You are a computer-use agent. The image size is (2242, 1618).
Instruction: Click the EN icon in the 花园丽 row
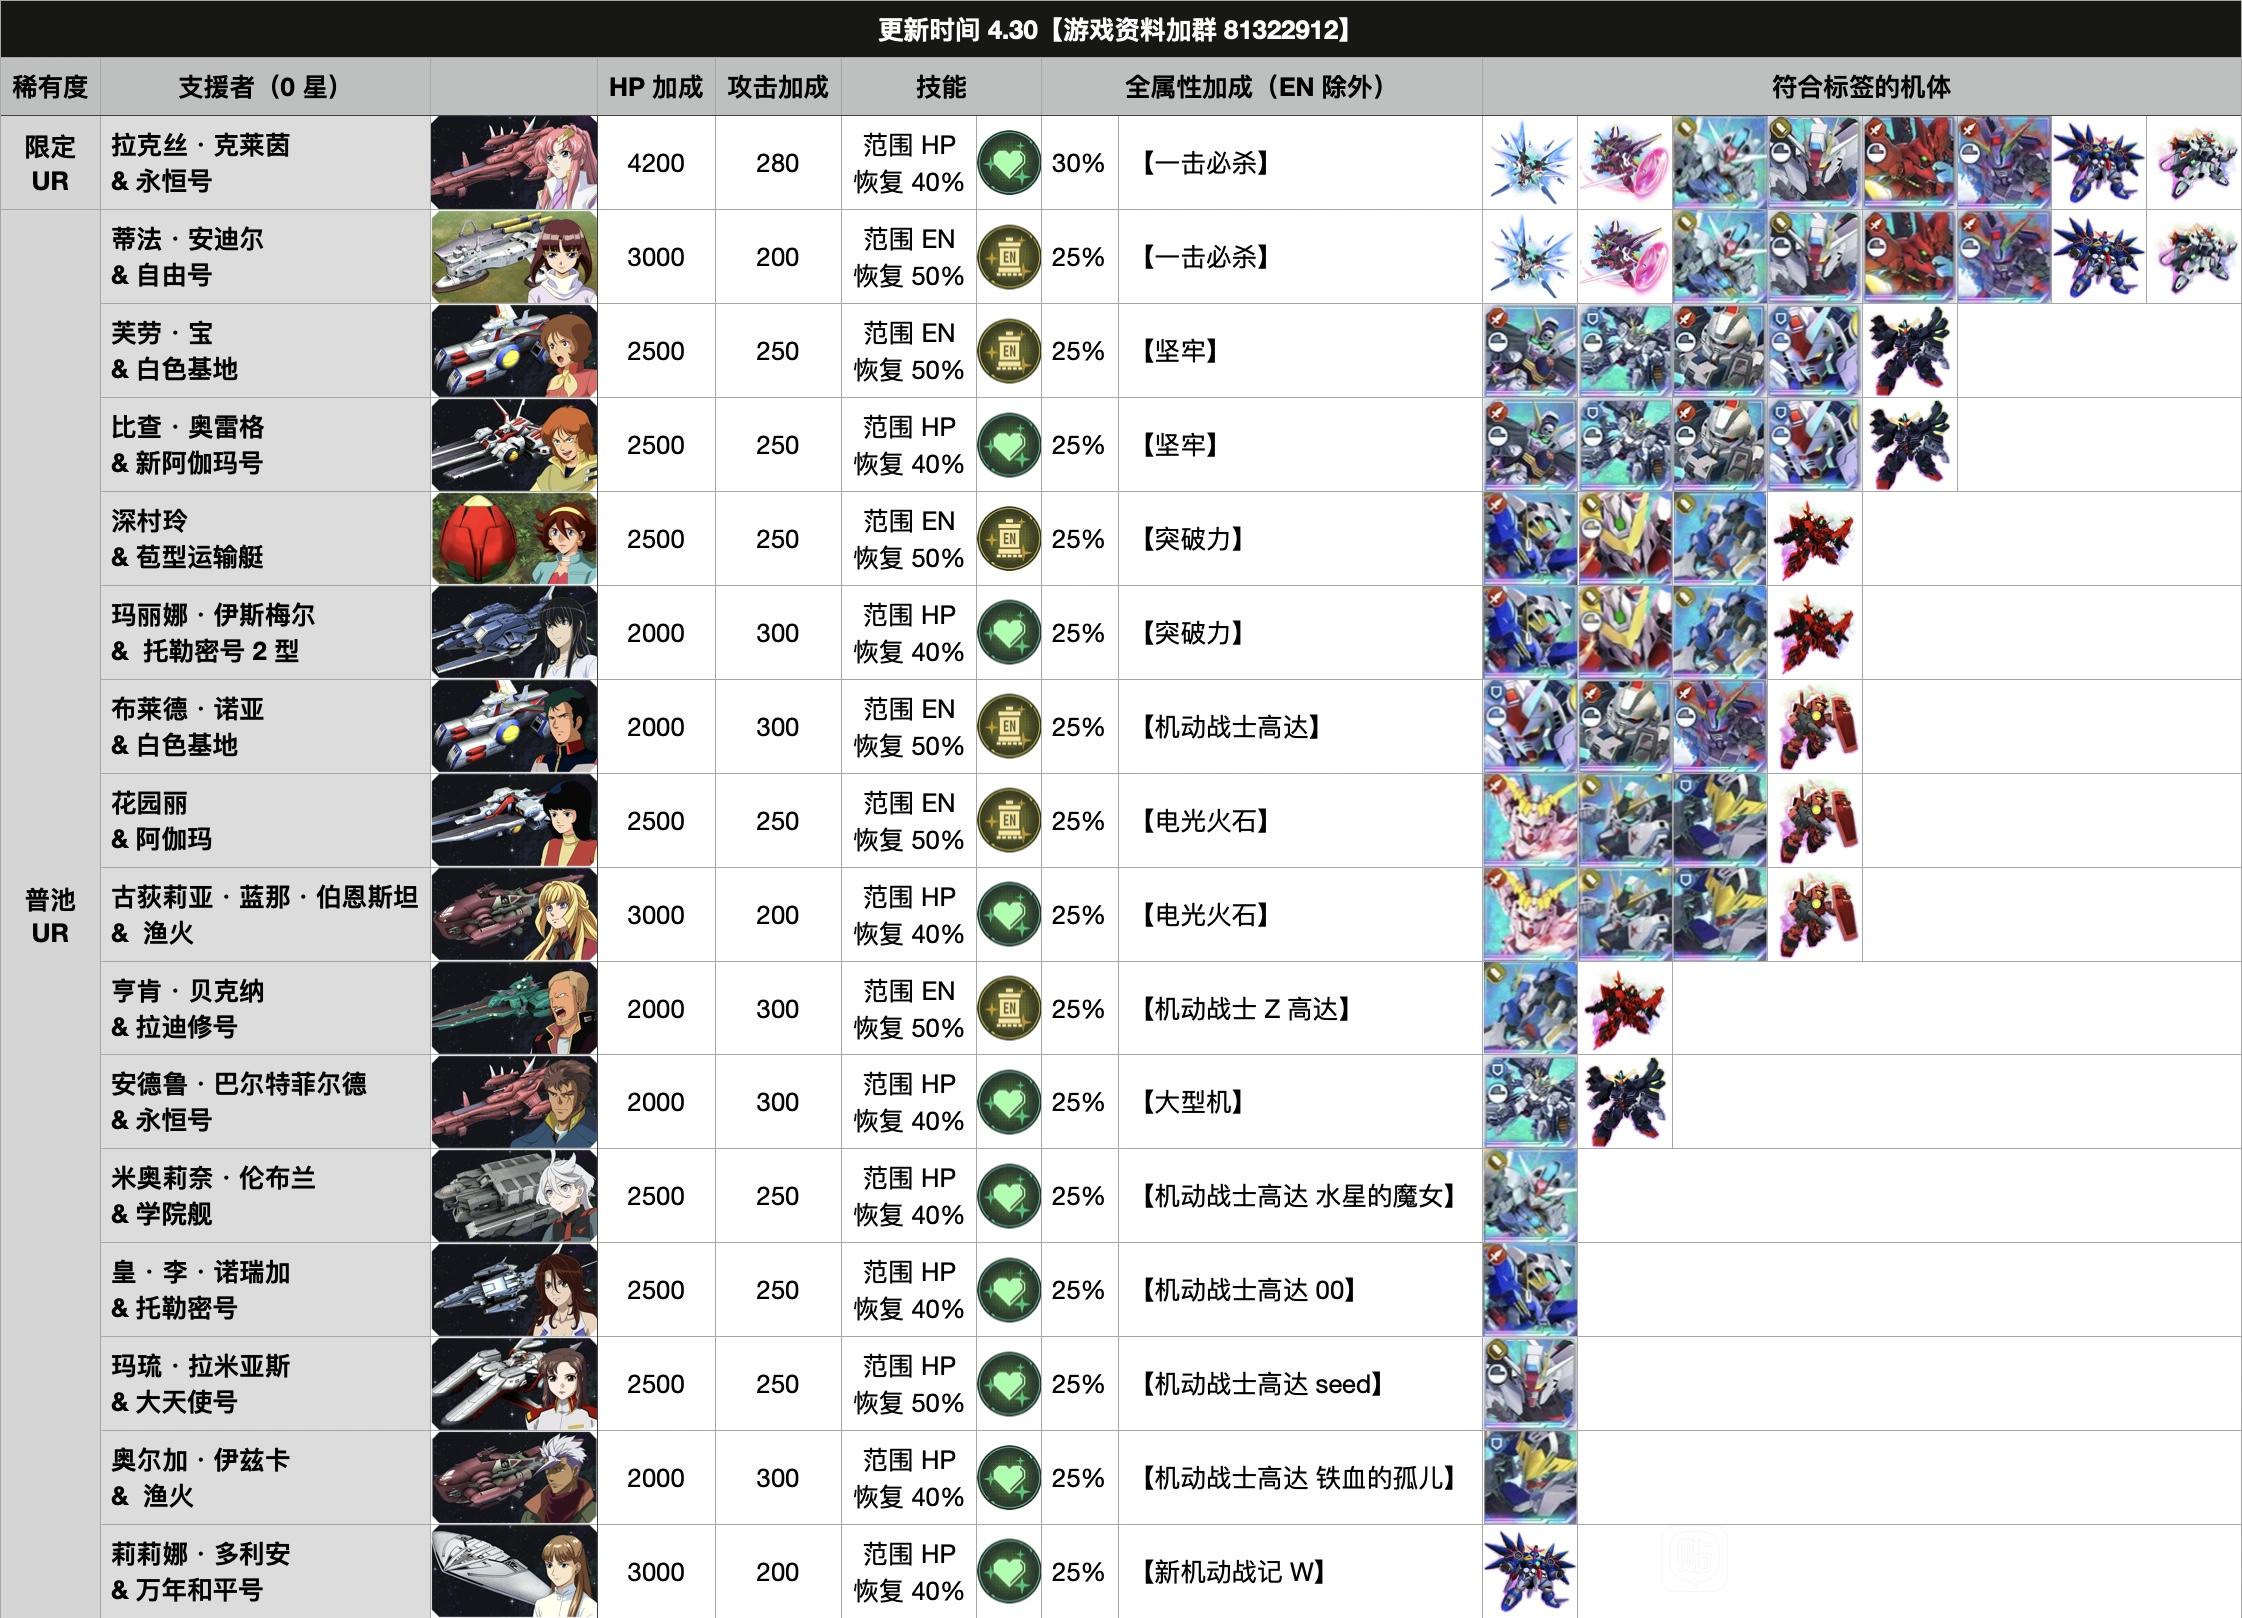pos(1009,821)
